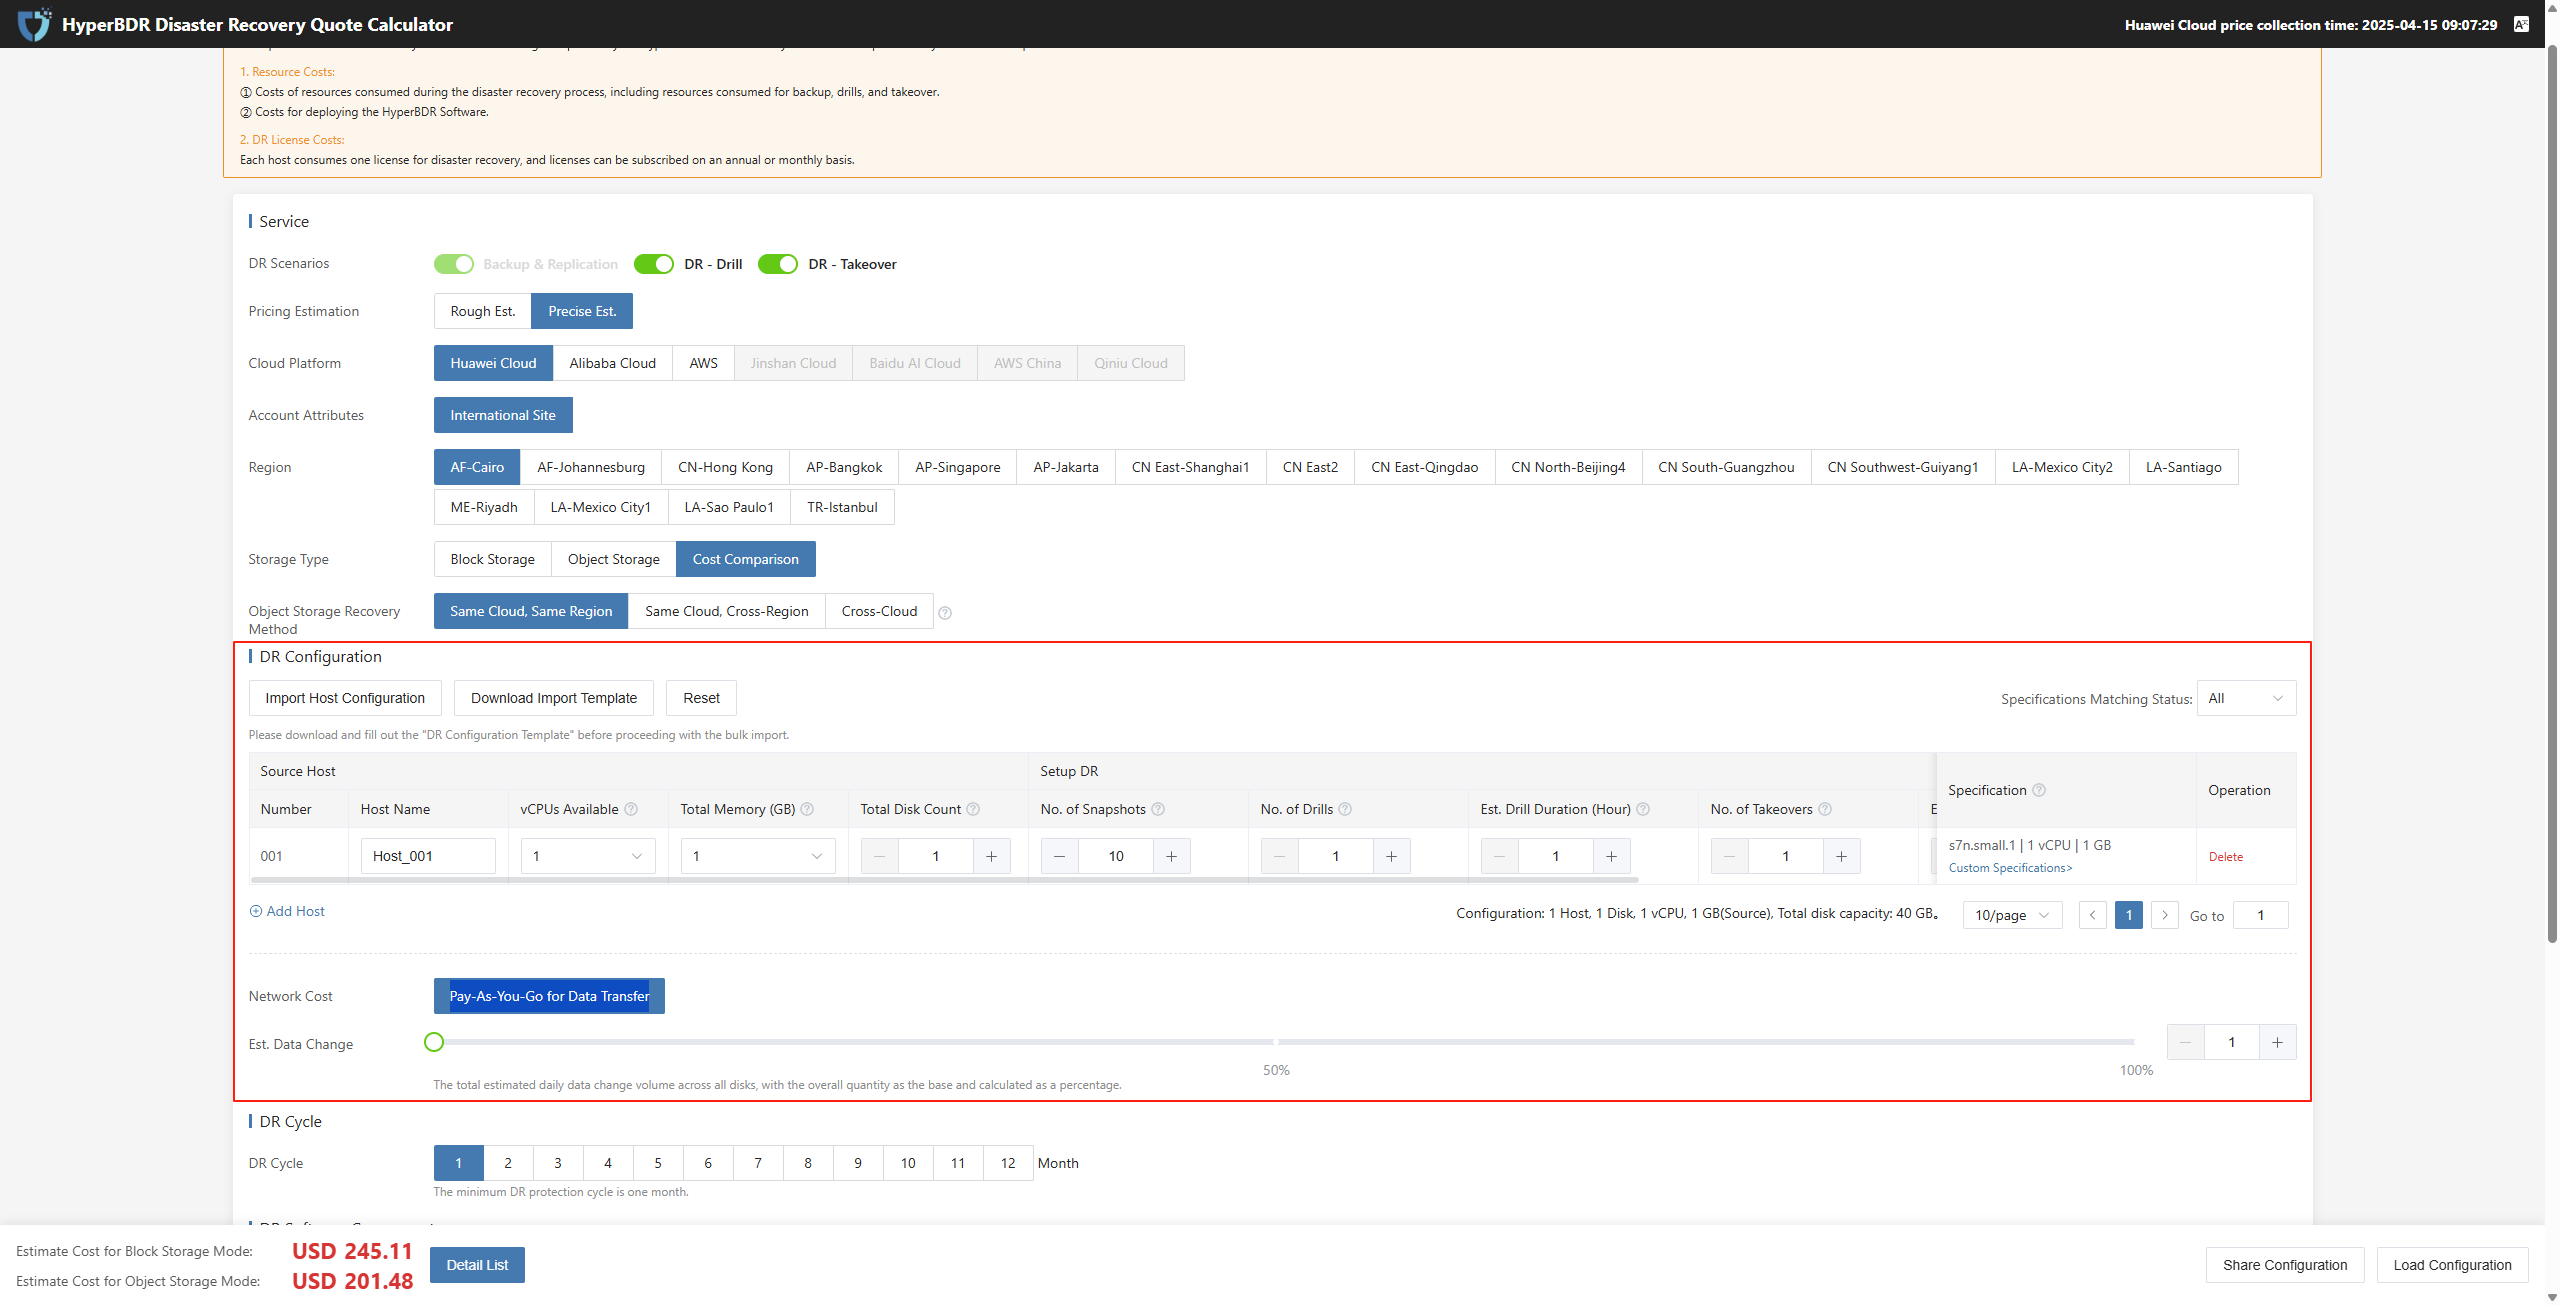The height and width of the screenshot is (1305, 2560).
Task: Show help for Specification column
Action: point(2039,790)
